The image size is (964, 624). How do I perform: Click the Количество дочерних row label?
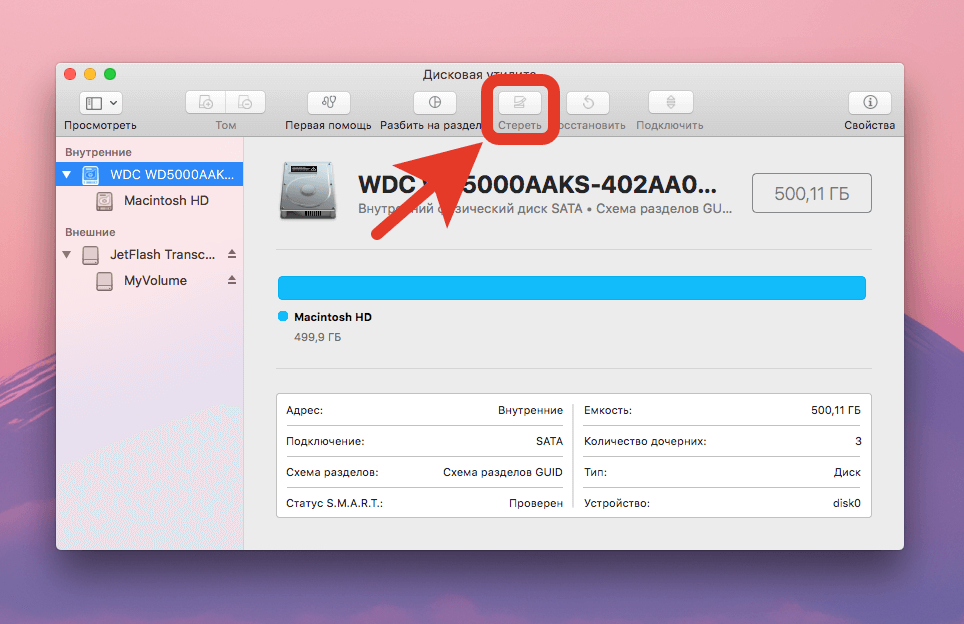pyautogui.click(x=645, y=441)
